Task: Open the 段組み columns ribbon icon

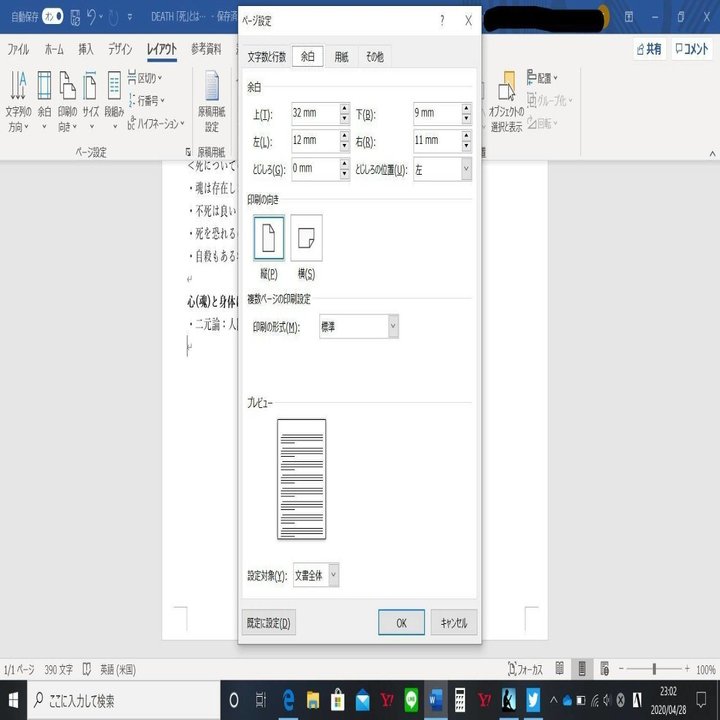Action: point(114,101)
